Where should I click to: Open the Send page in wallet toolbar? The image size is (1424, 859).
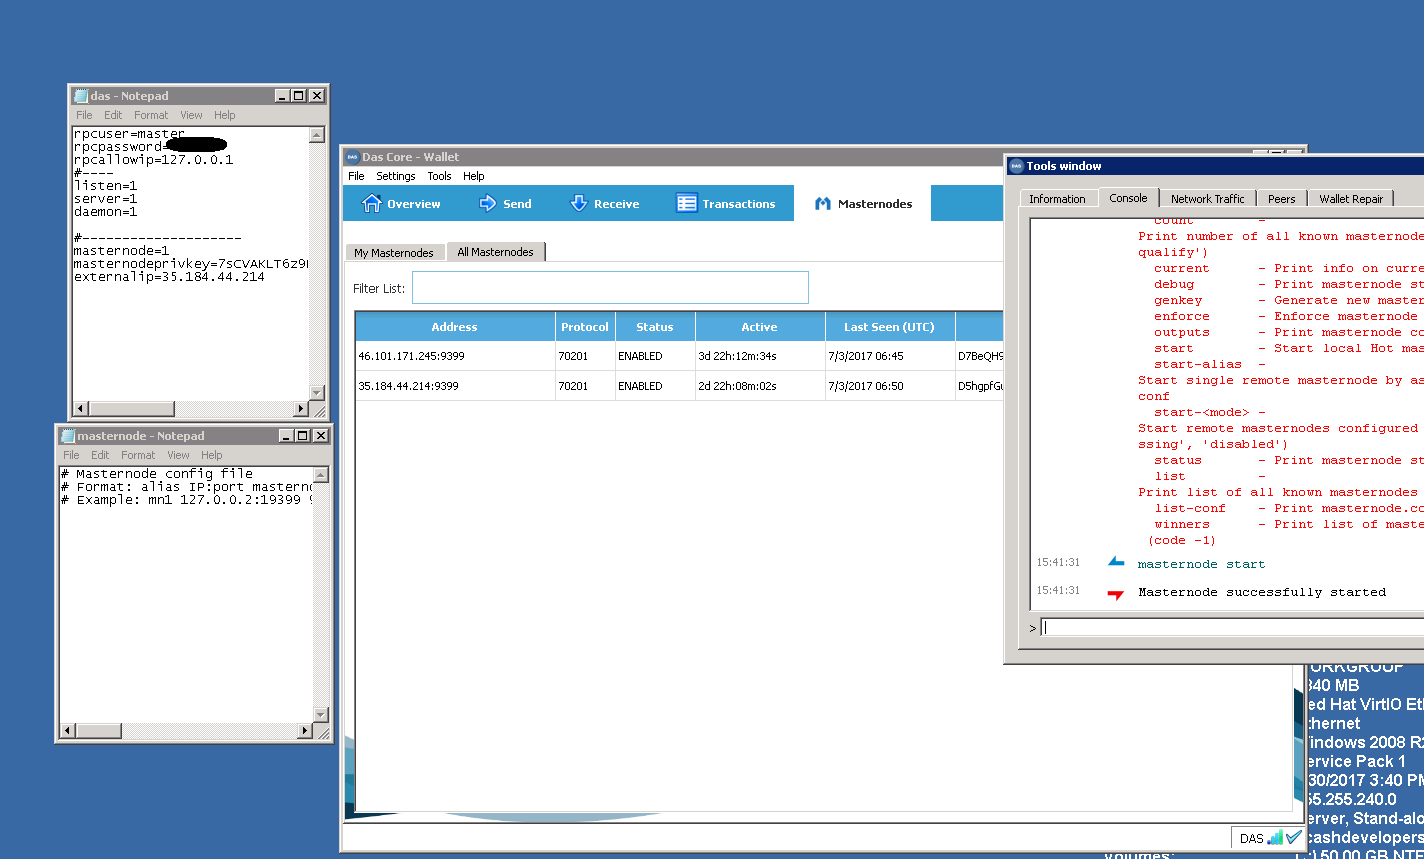pos(505,203)
